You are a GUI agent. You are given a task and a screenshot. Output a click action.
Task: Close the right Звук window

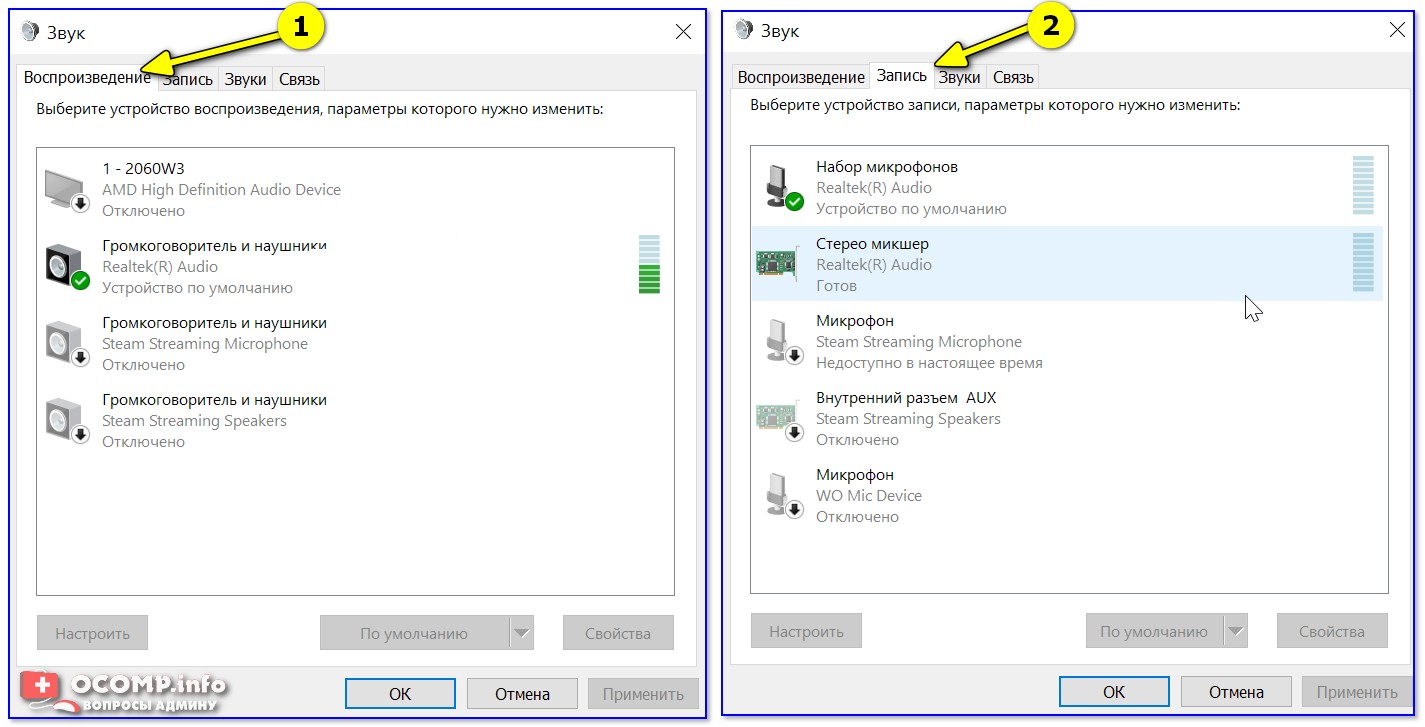[x=1397, y=31]
